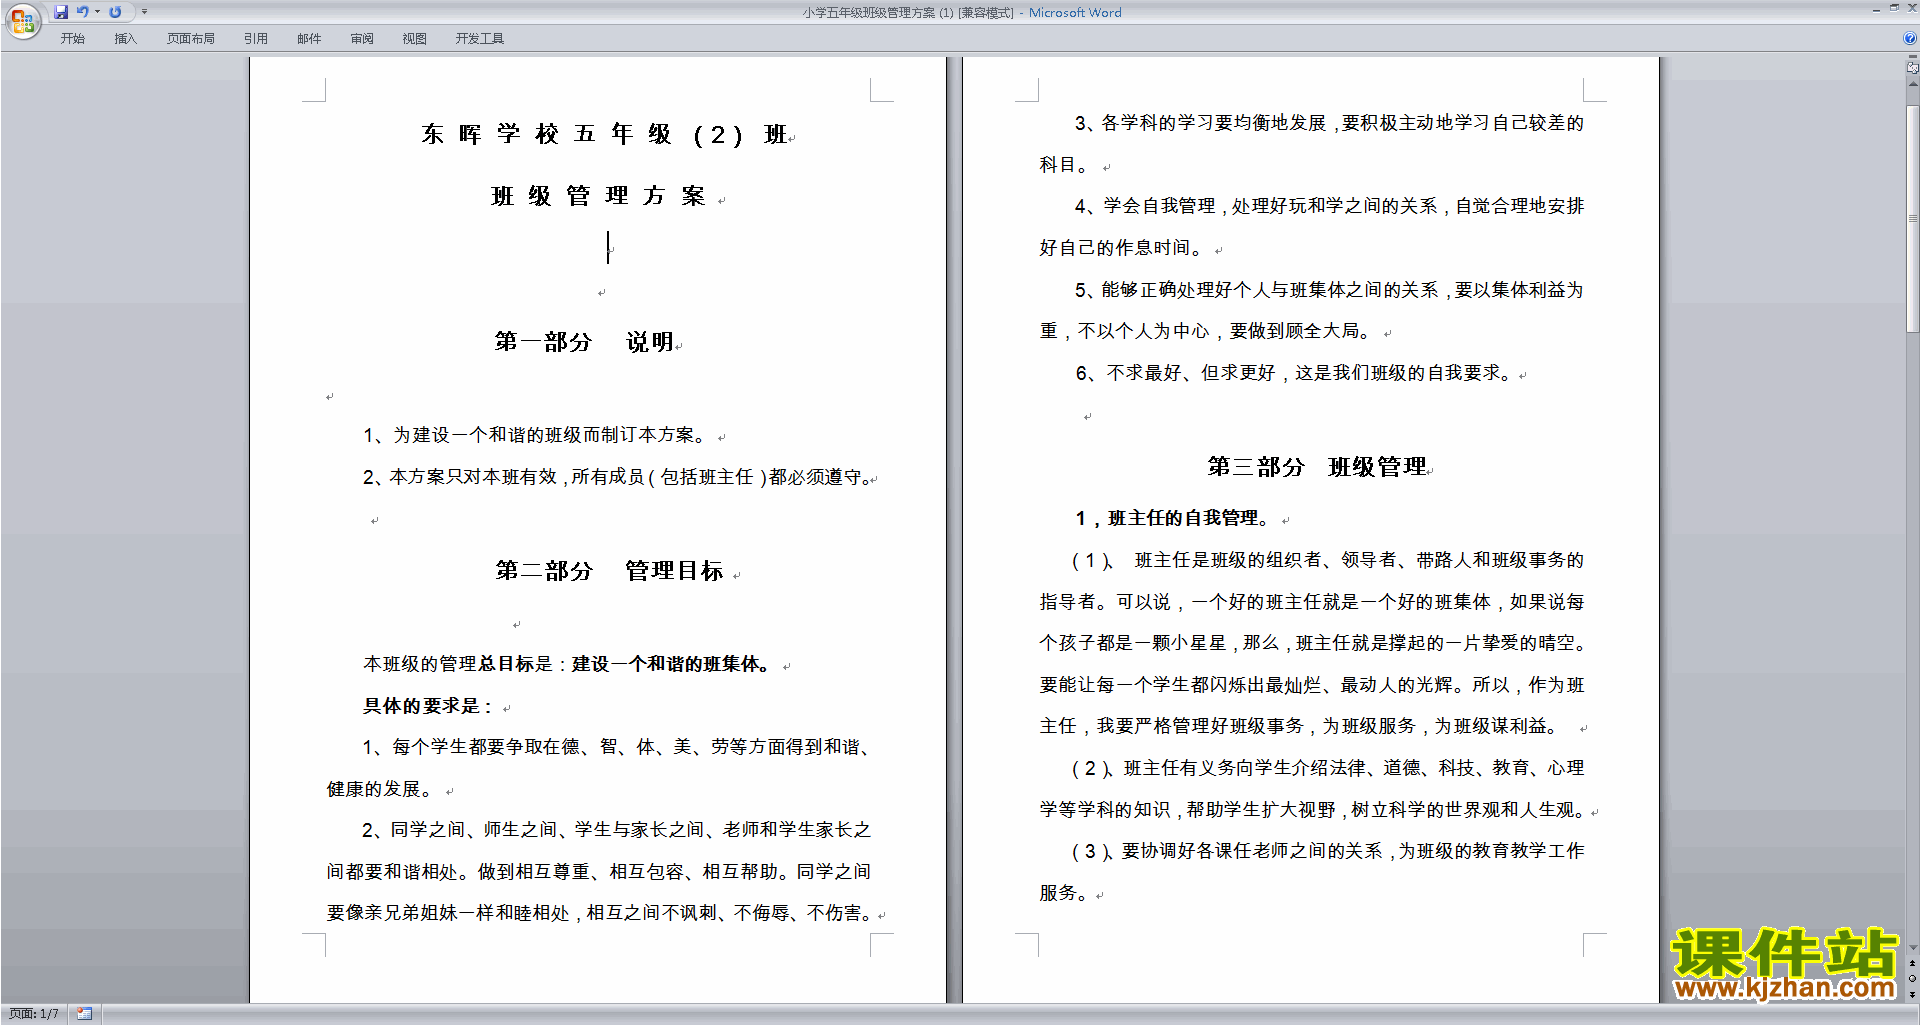Open Select Browse Object round button
The height and width of the screenshot is (1025, 1920).
[1912, 978]
